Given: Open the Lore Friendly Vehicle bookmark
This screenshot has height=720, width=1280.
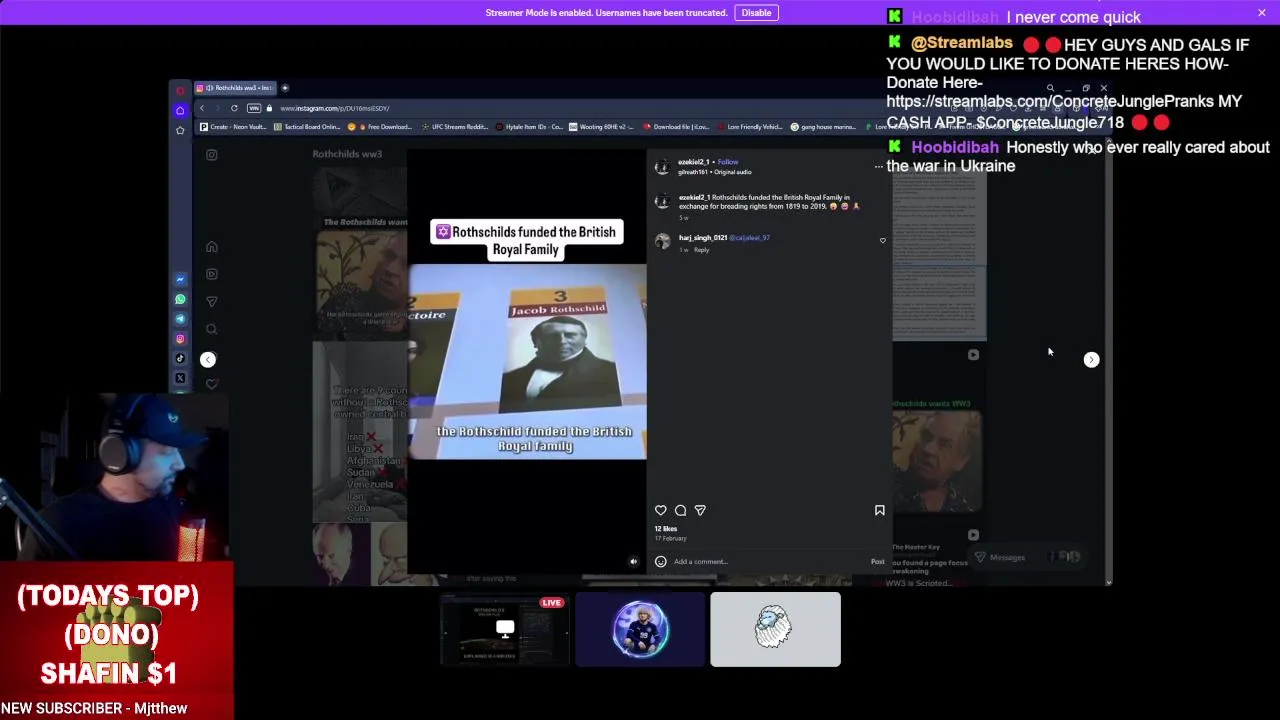Looking at the screenshot, I should (750, 127).
